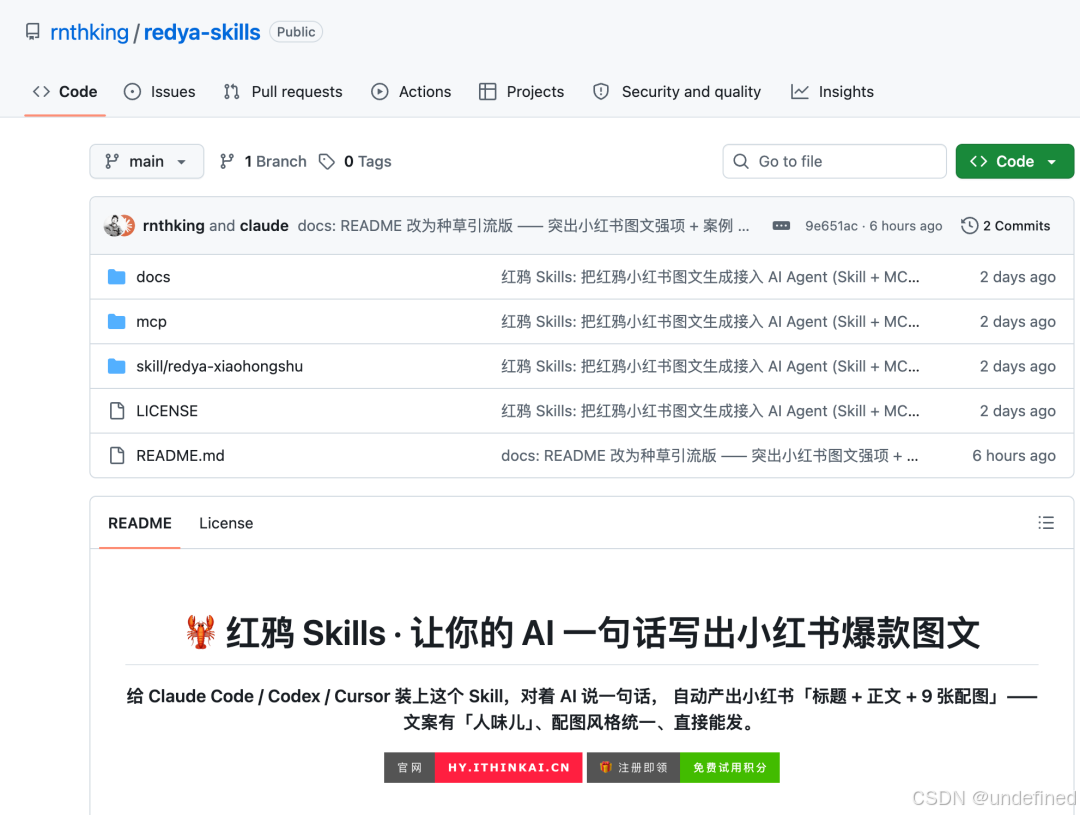This screenshot has width=1080, height=815.
Task: Open claude co-author link
Action: point(264,225)
